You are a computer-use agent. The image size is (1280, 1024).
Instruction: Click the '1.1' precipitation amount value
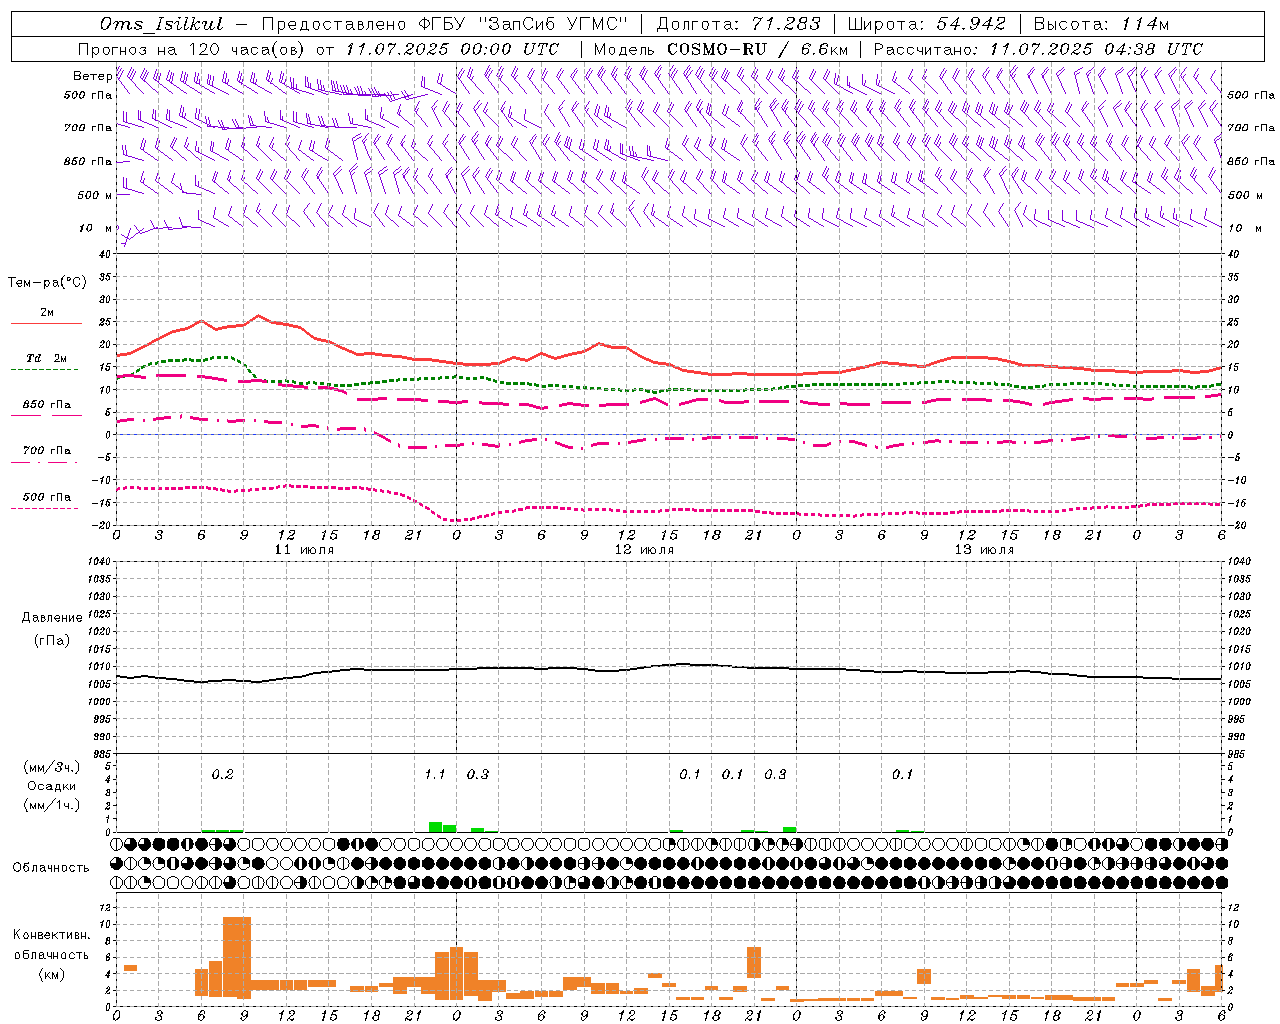[x=434, y=774]
